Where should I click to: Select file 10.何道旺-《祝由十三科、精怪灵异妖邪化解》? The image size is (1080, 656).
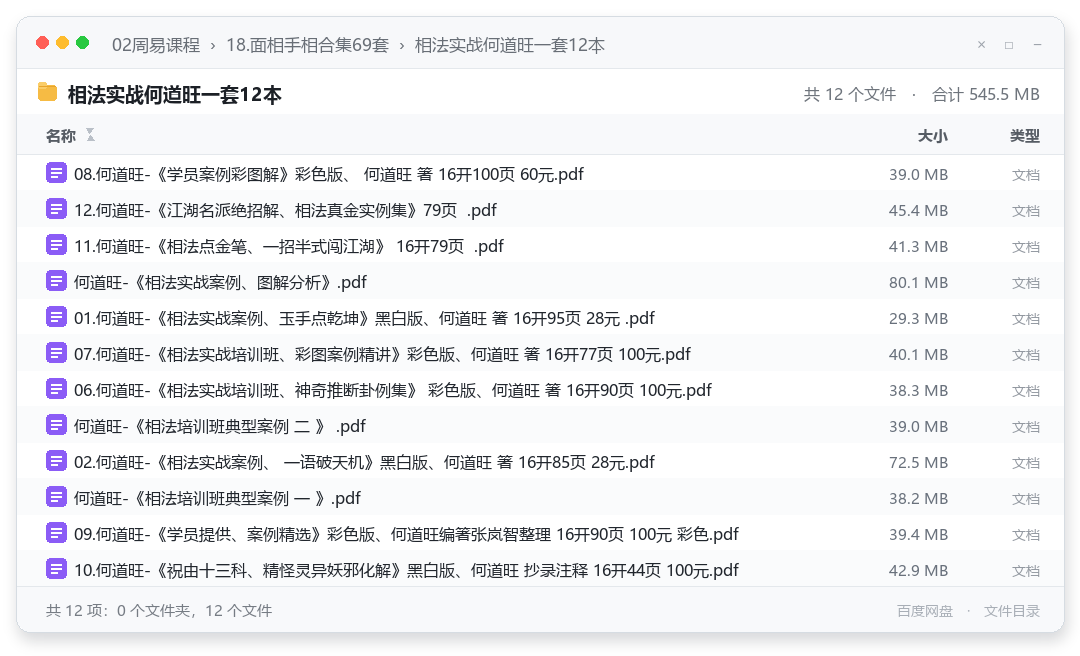540,569
